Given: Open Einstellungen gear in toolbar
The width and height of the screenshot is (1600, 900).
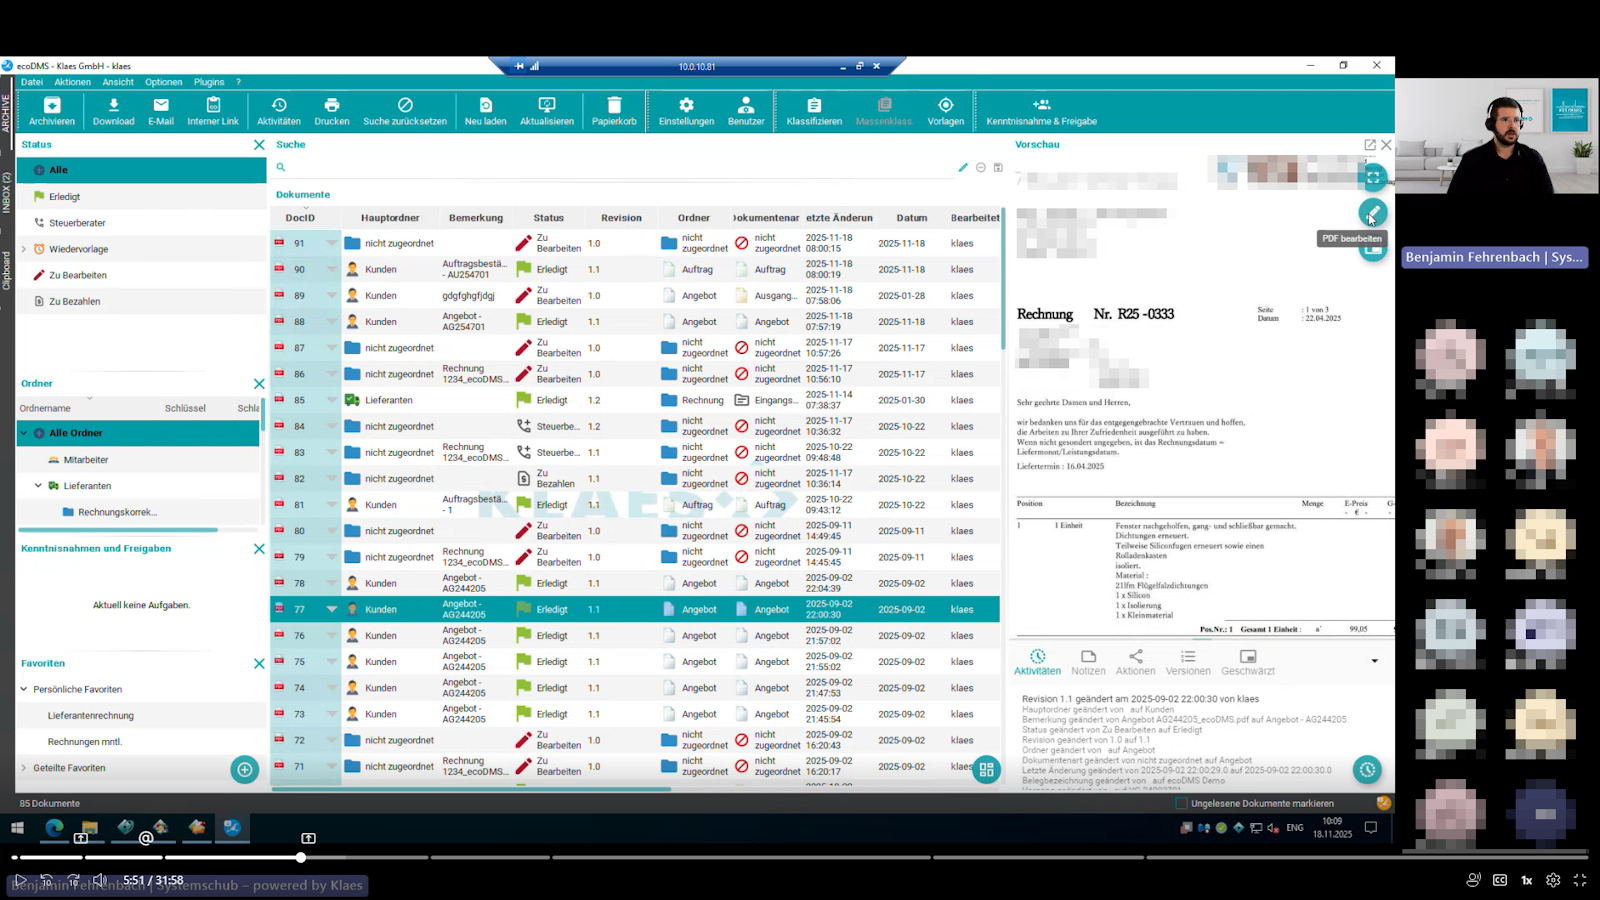Looking at the screenshot, I should pyautogui.click(x=686, y=106).
